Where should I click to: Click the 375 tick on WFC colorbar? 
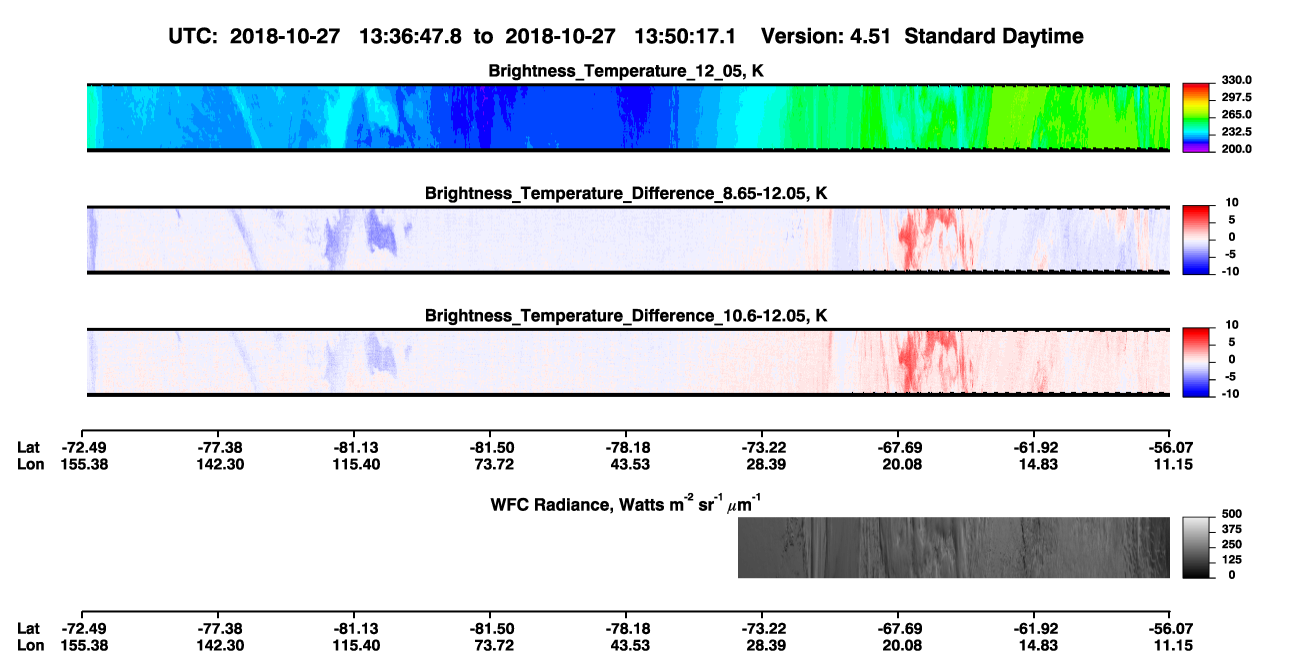pyautogui.click(x=1233, y=529)
